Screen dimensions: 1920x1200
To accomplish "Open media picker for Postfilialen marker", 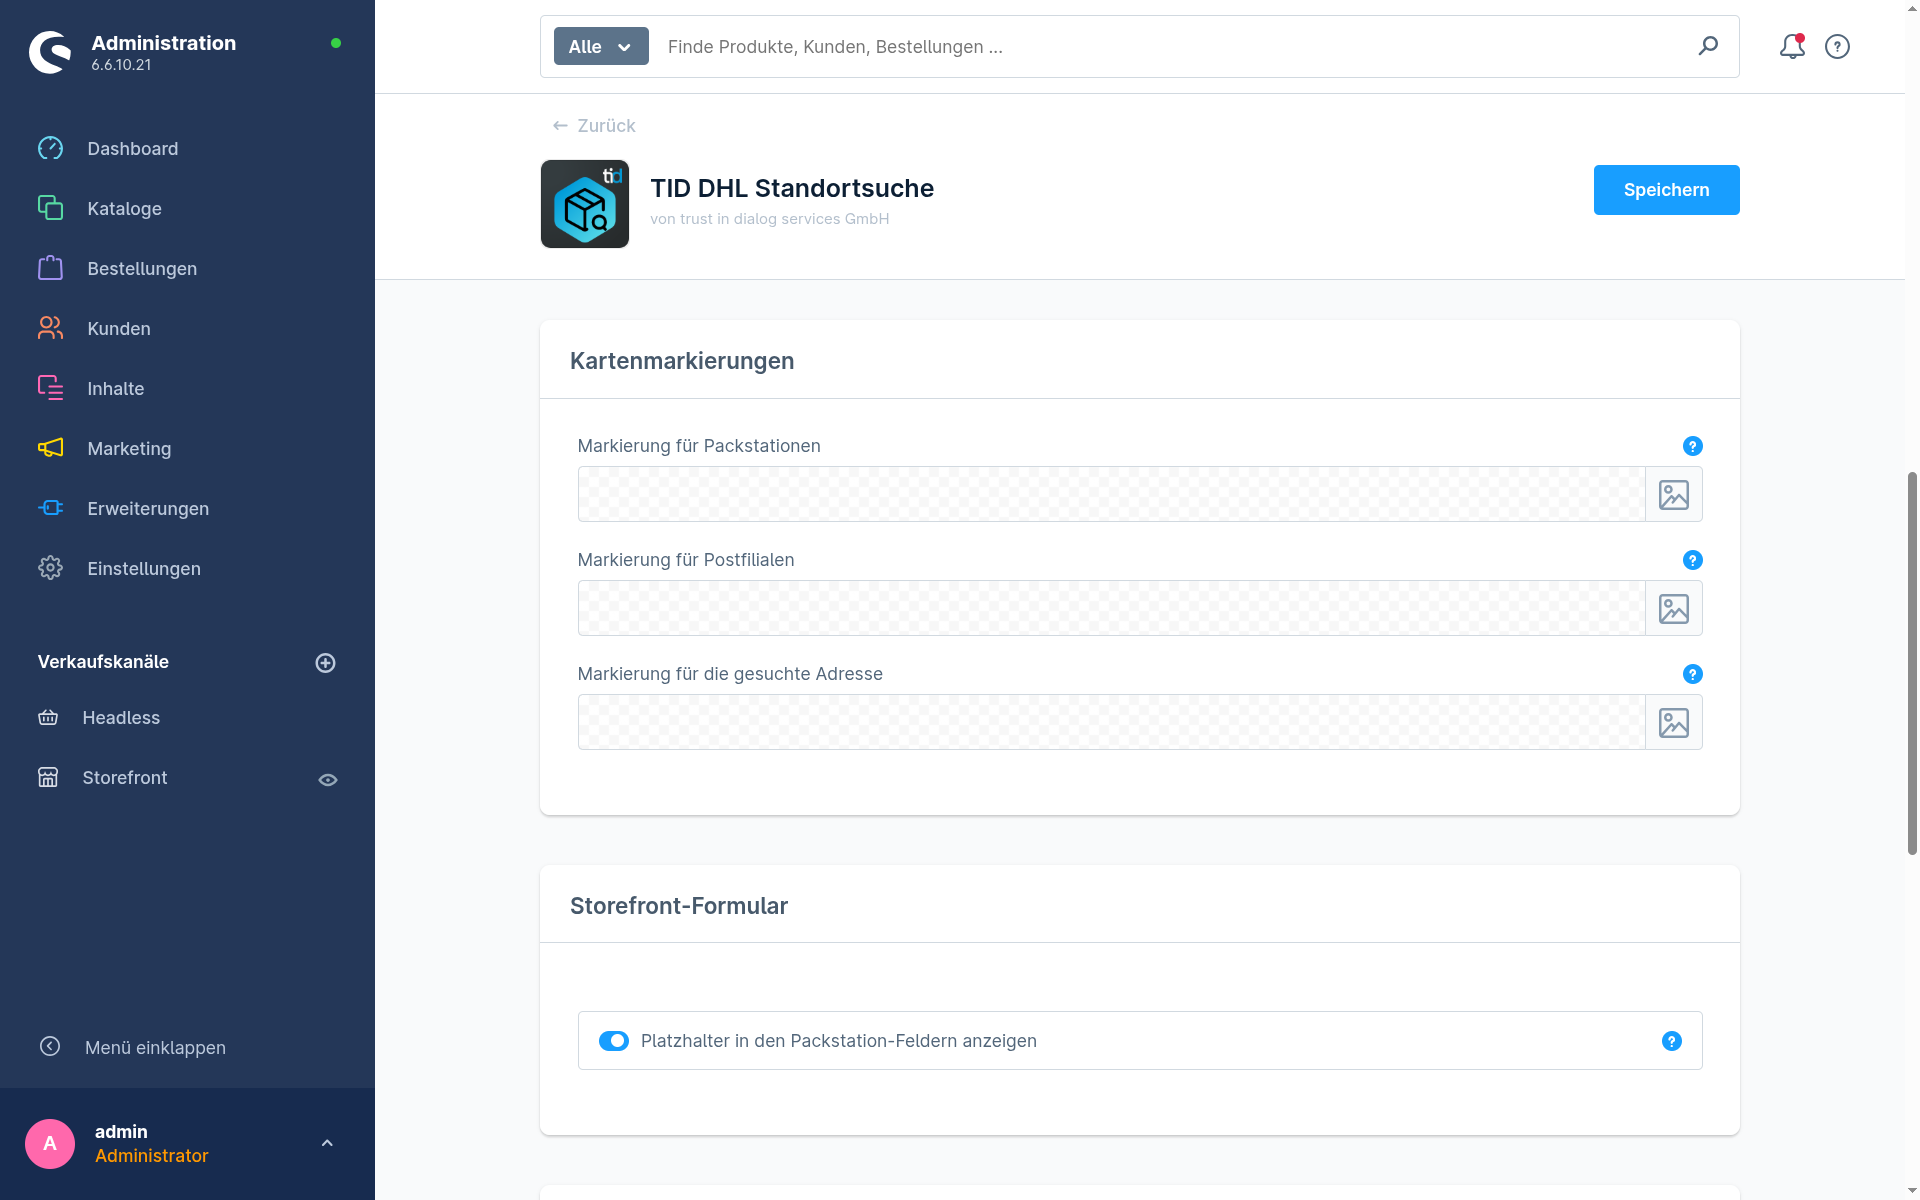I will click(x=1674, y=608).
